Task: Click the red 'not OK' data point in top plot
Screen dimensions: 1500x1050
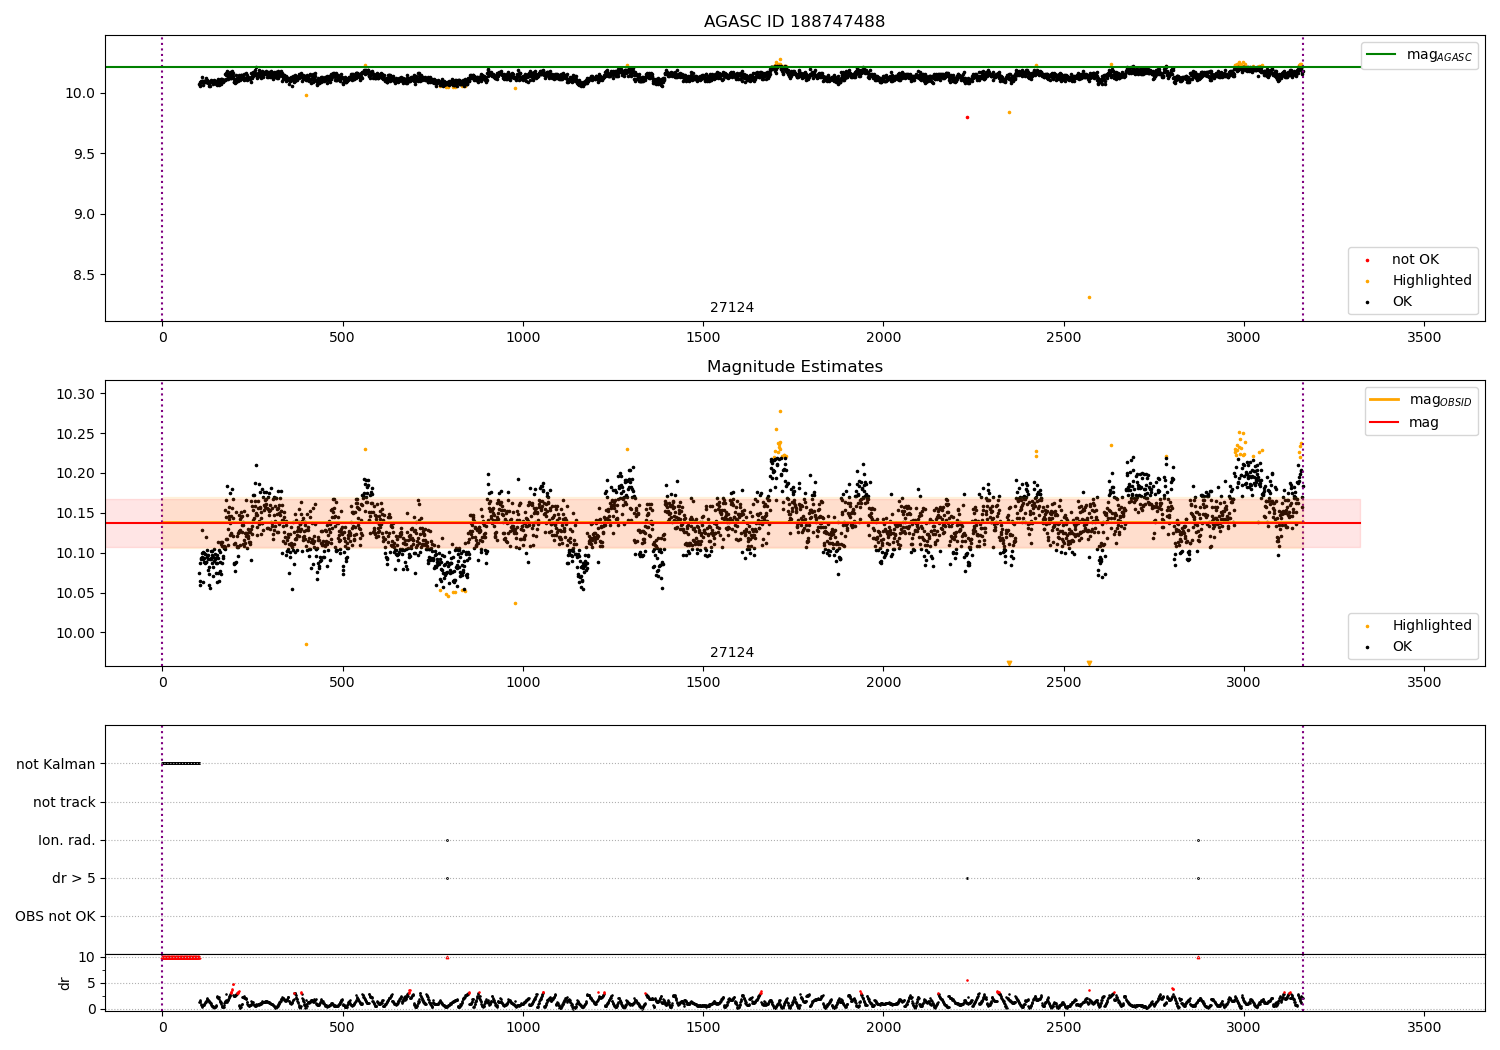Action: pyautogui.click(x=967, y=117)
